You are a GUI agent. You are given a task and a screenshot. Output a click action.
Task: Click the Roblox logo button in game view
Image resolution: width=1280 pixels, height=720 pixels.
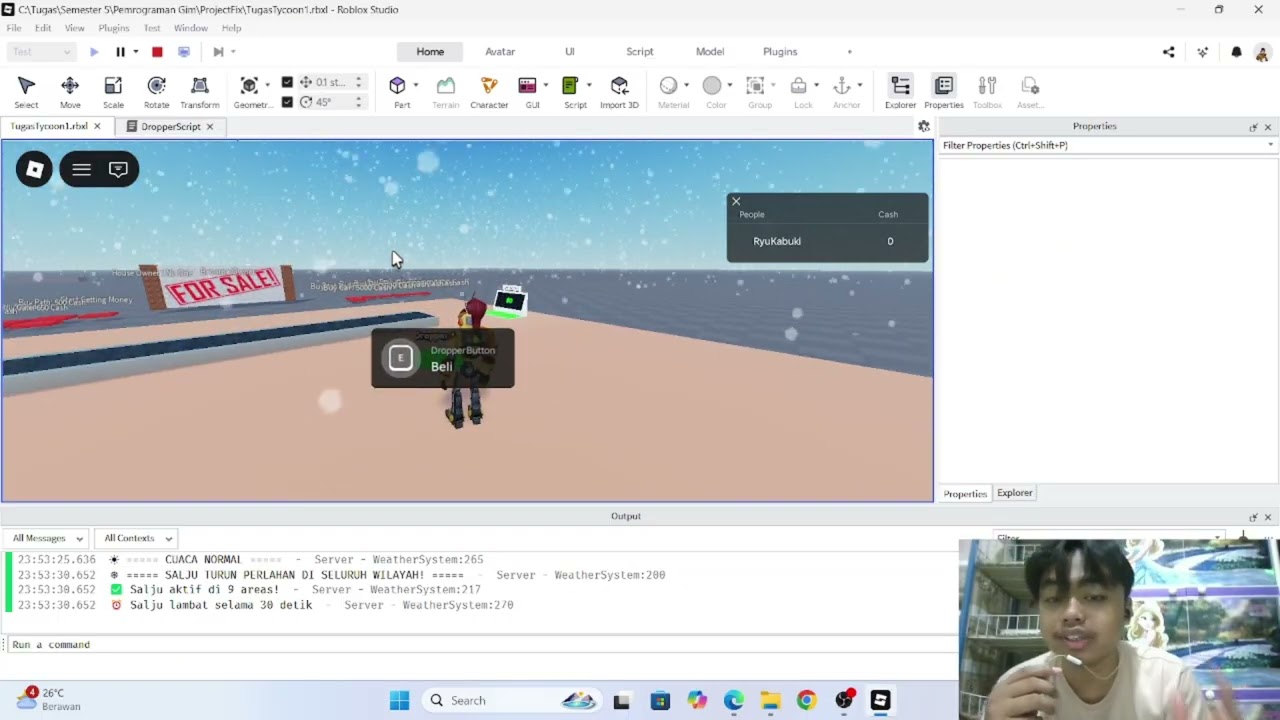(x=34, y=169)
